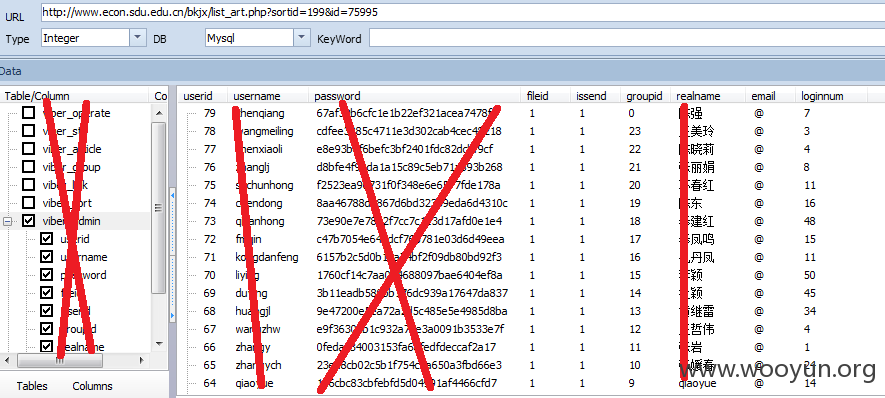Click email cell in userid 76 row

coord(759,167)
